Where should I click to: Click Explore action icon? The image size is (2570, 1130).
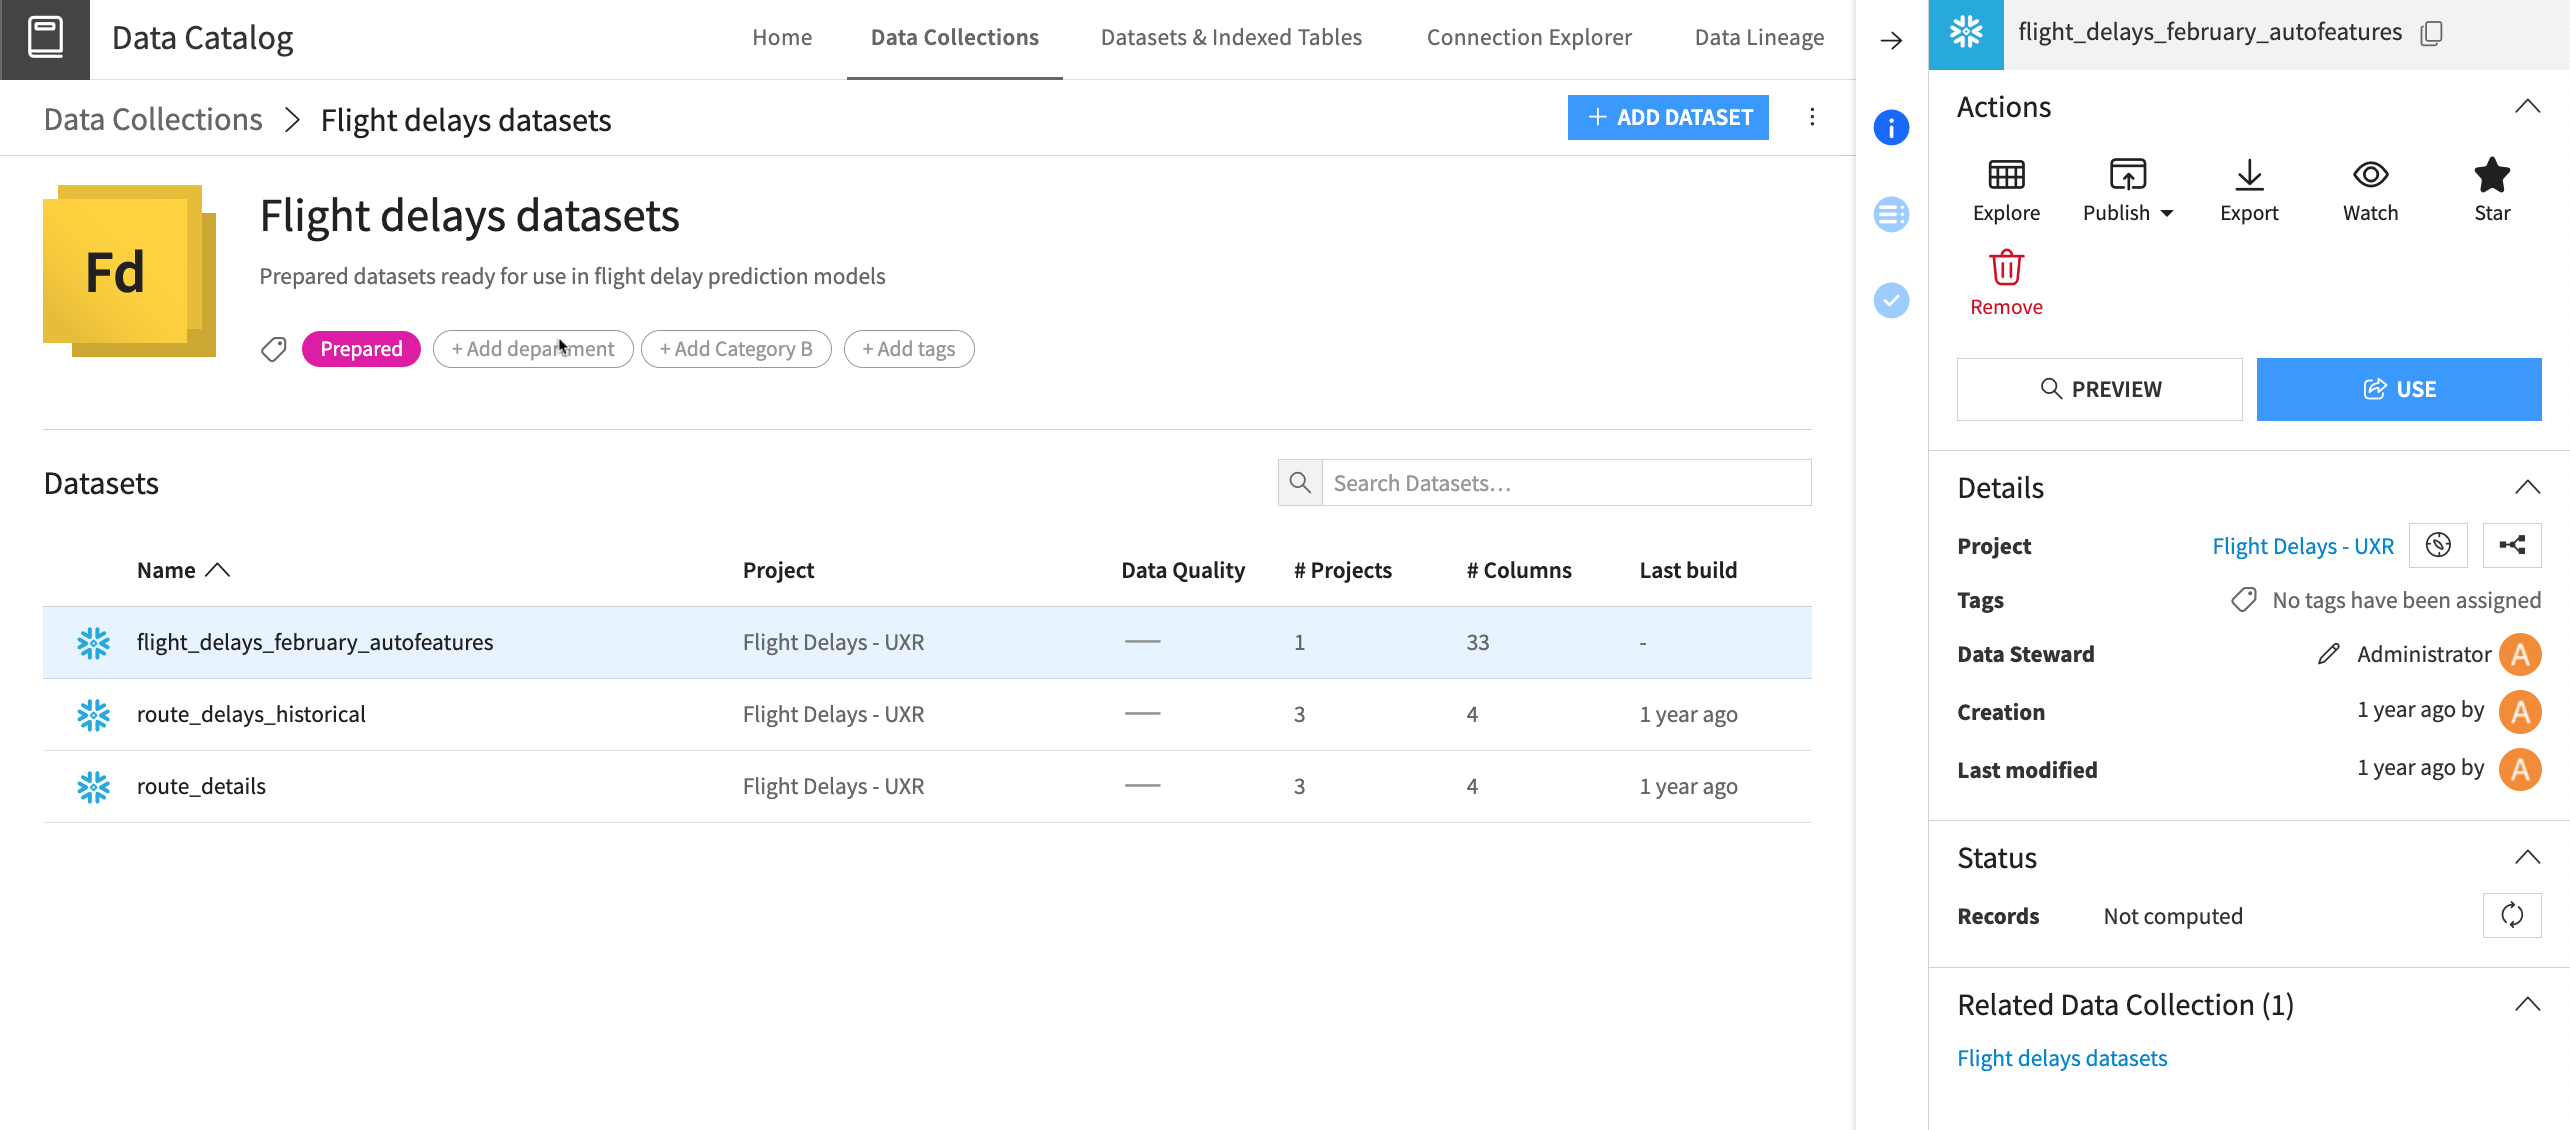point(2006,191)
